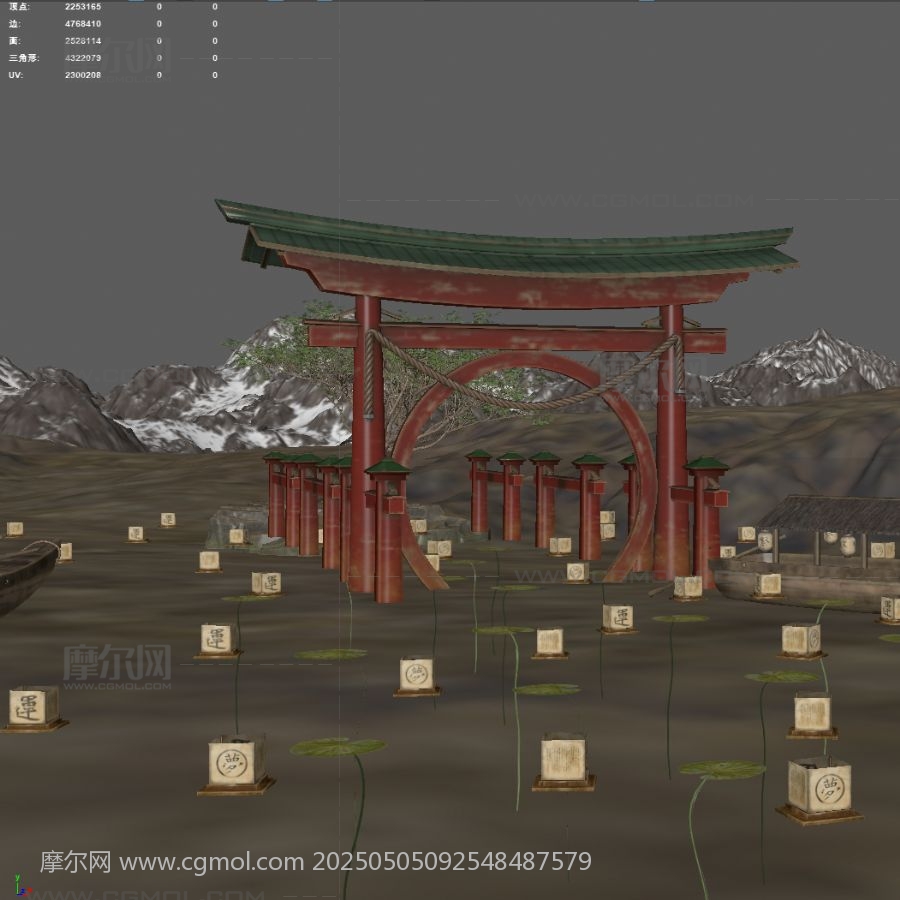This screenshot has width=900, height=900.
Task: Click the view axis gizmo in the corner
Action: click(21, 886)
